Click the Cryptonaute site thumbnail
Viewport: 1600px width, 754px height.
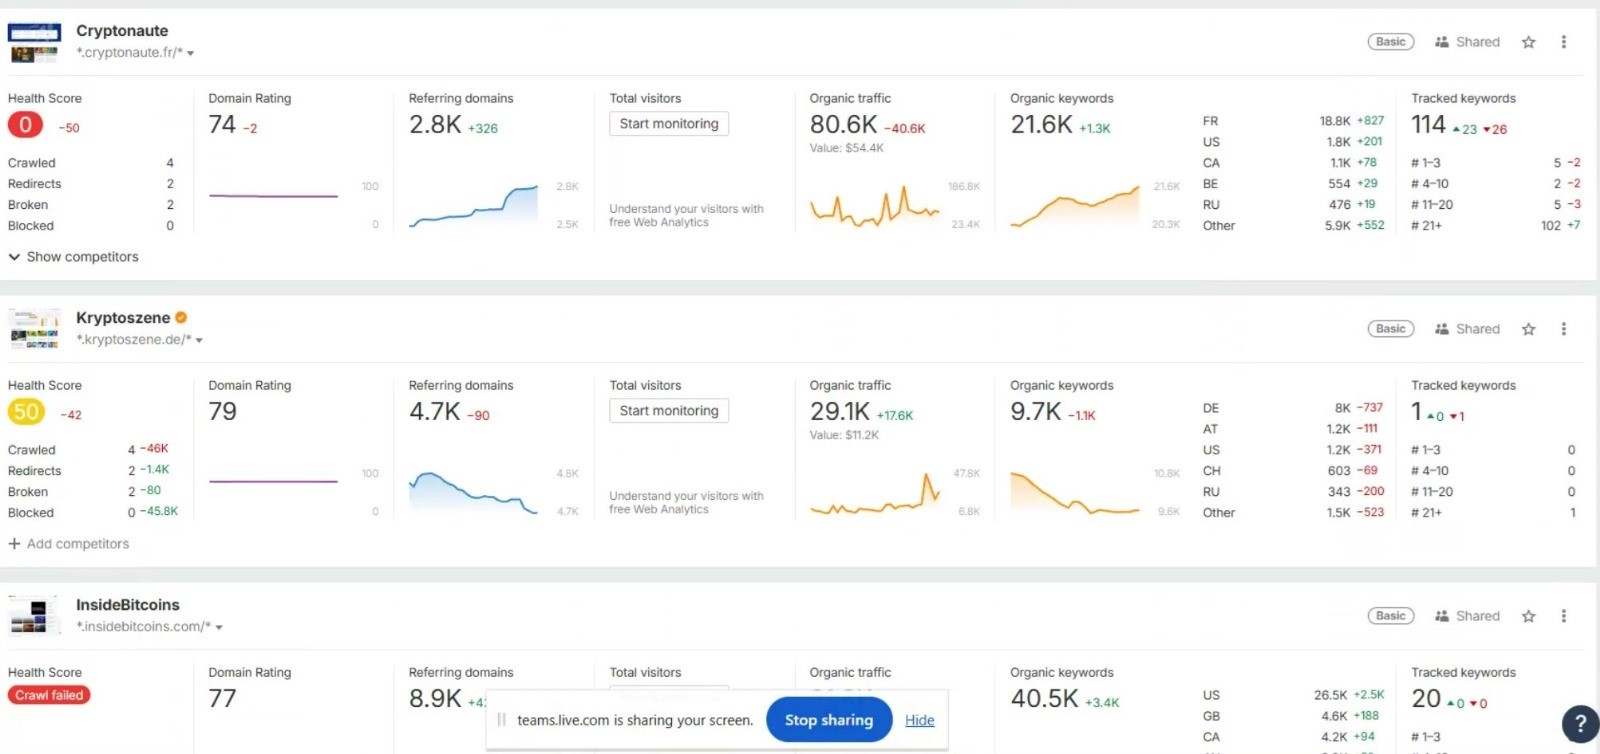(34, 42)
